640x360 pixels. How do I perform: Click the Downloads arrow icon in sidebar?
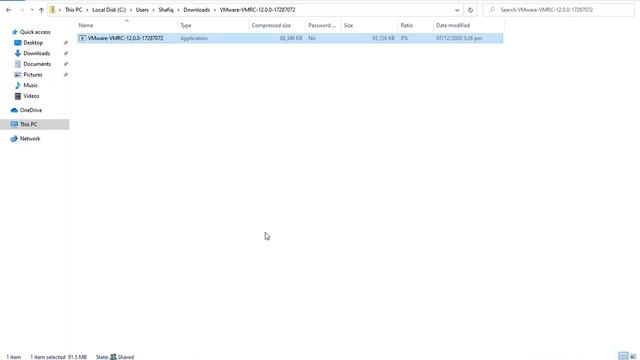(18, 53)
